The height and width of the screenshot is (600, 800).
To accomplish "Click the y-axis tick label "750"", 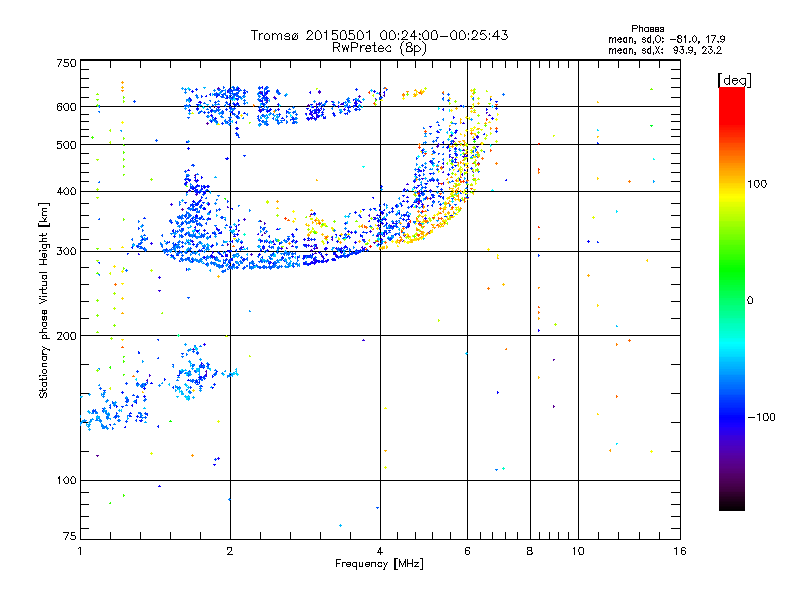I will [x=66, y=63].
